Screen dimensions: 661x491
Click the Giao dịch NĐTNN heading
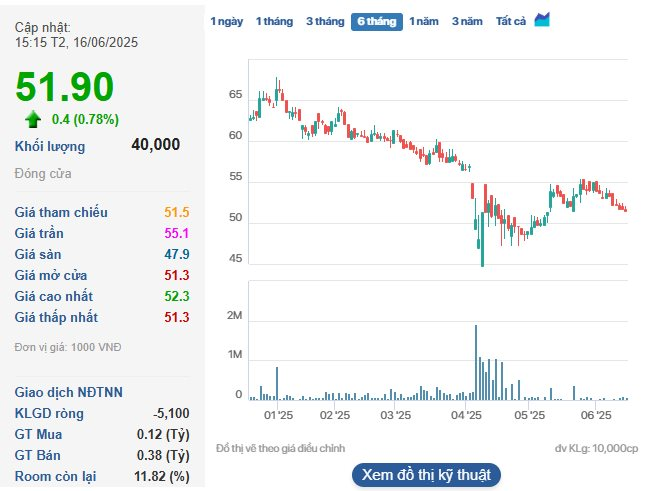[x=69, y=392]
